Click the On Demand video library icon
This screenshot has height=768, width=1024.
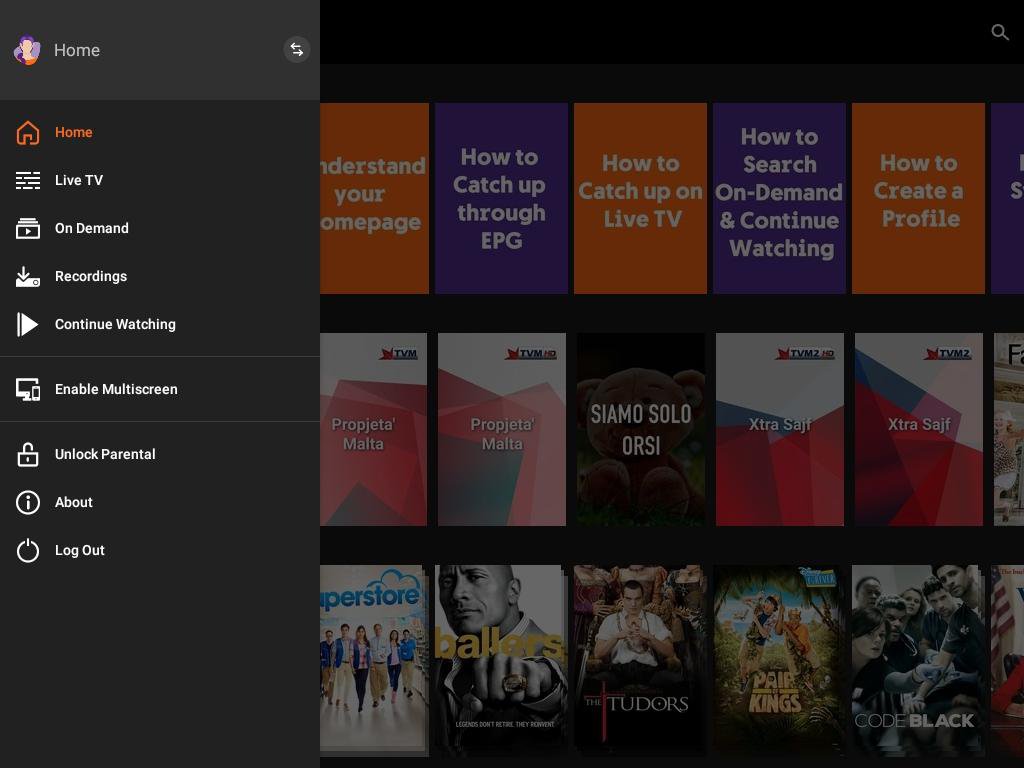[27, 229]
